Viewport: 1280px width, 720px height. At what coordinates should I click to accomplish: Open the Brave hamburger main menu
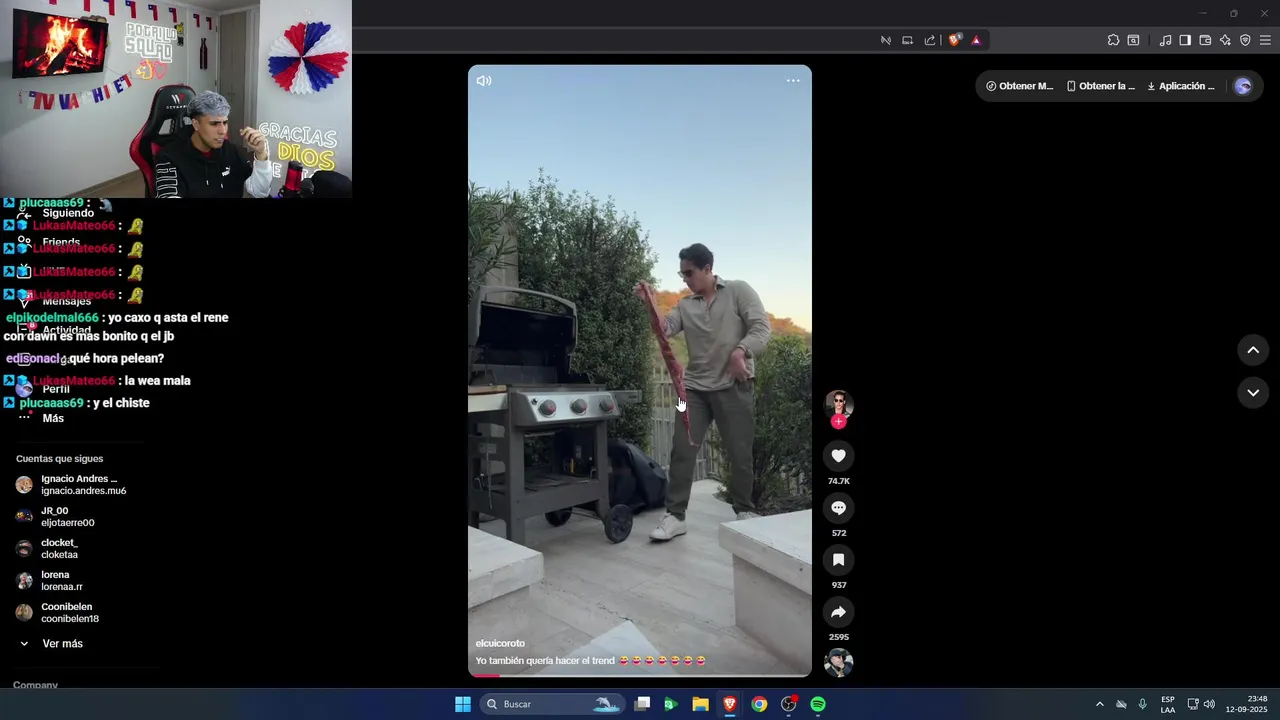click(1265, 40)
